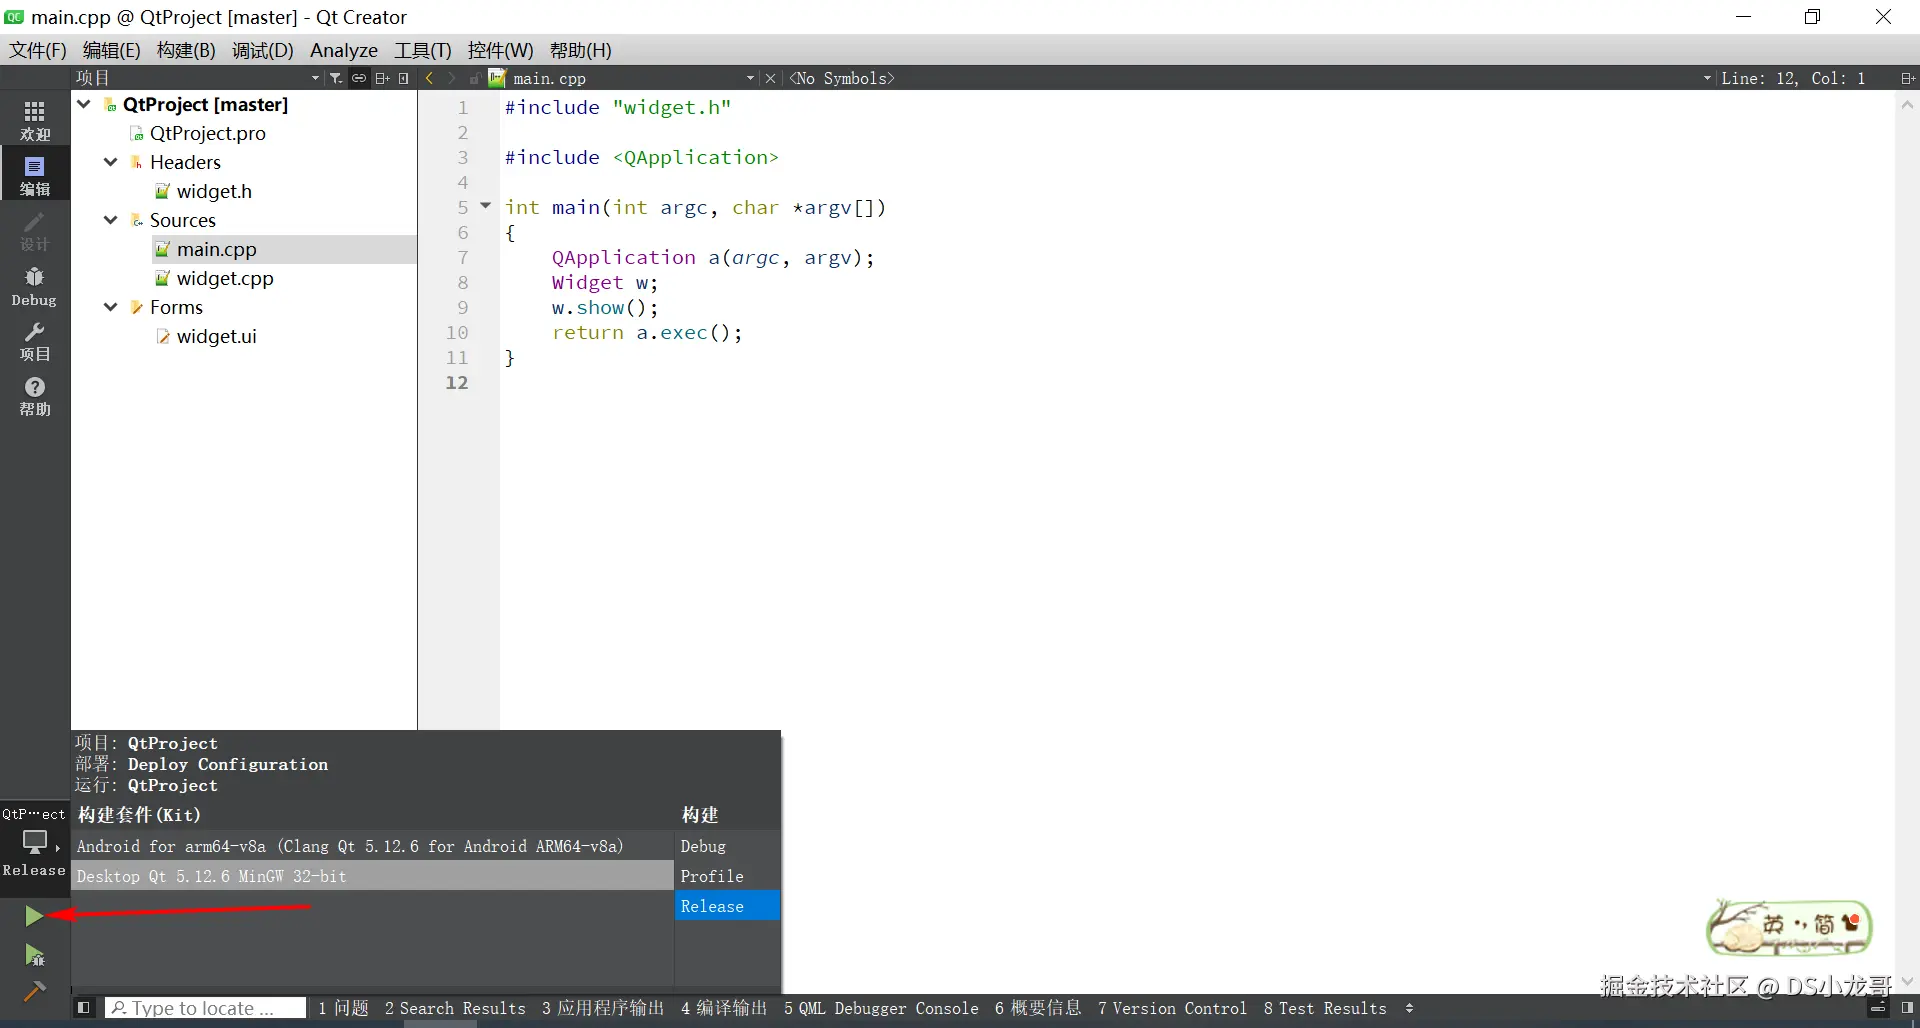
Task: Choose the Release build configuration
Action: (727, 906)
